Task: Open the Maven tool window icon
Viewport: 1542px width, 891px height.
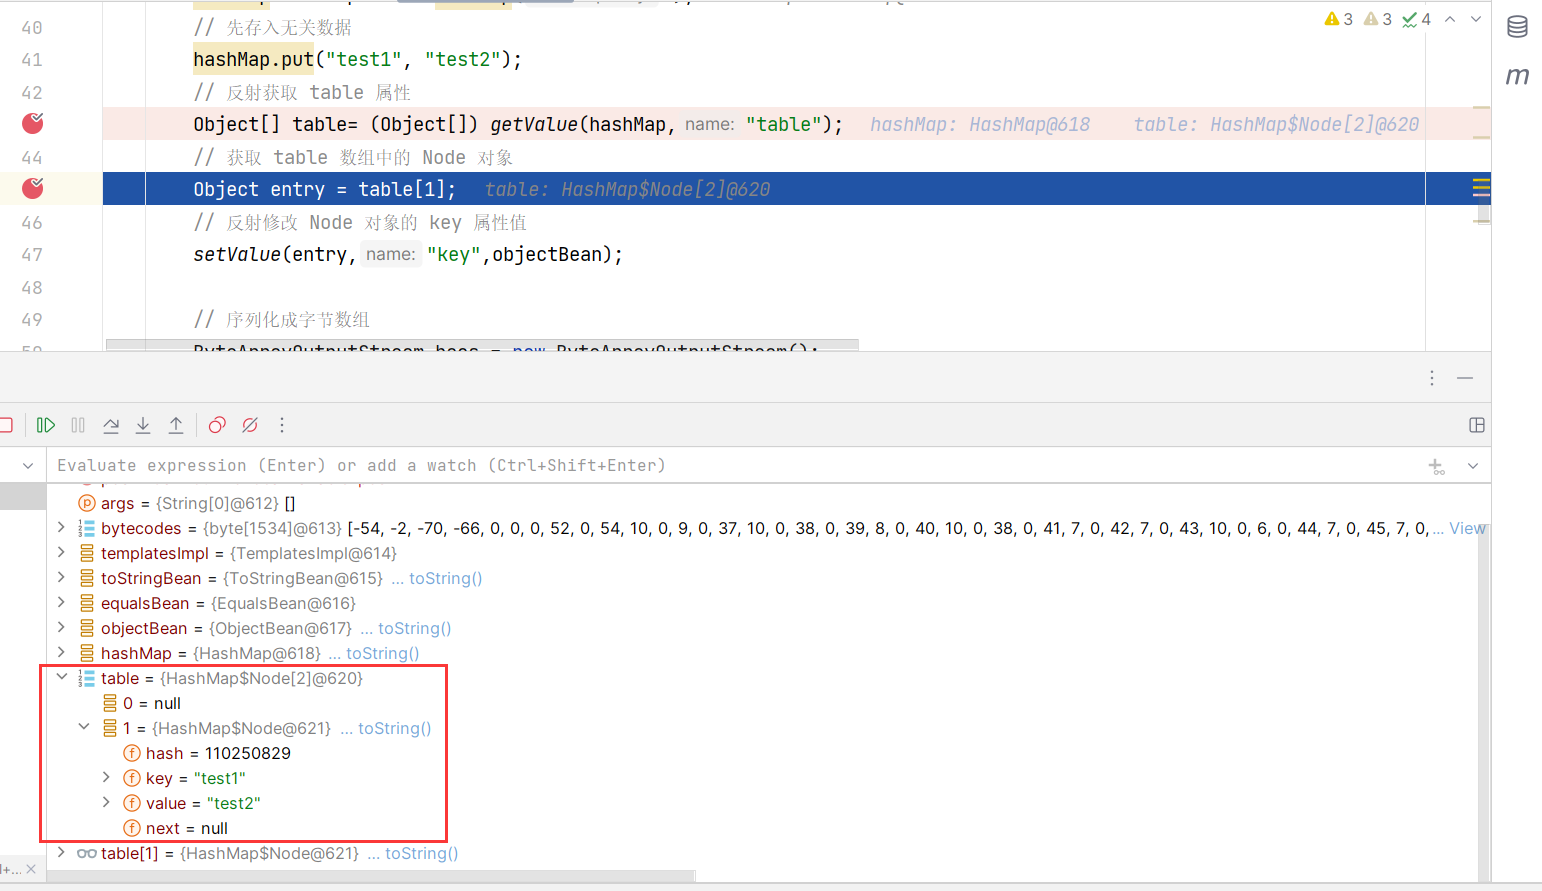Action: pyautogui.click(x=1517, y=76)
